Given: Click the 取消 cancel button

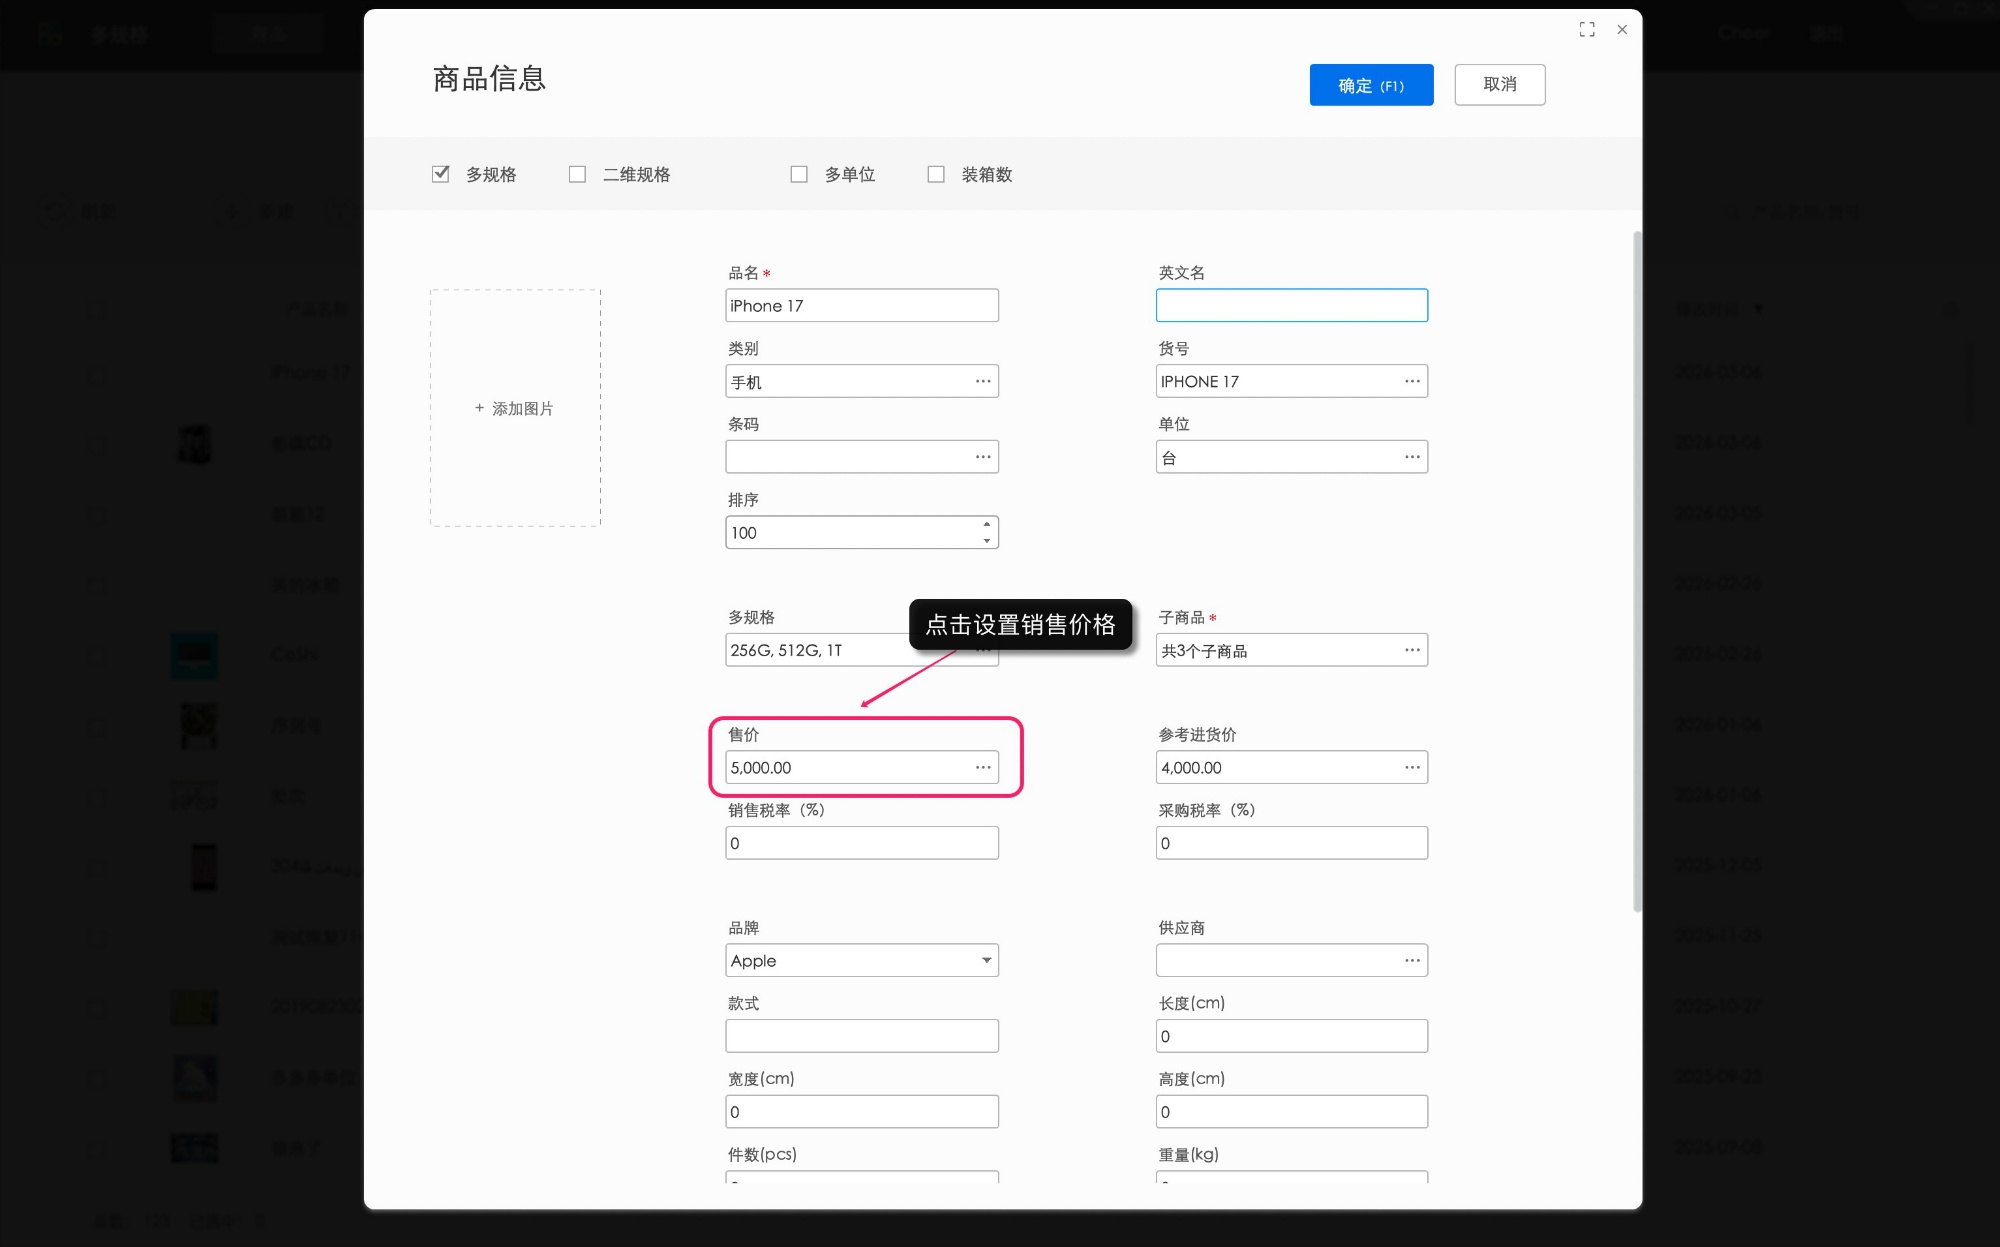Looking at the screenshot, I should point(1499,84).
